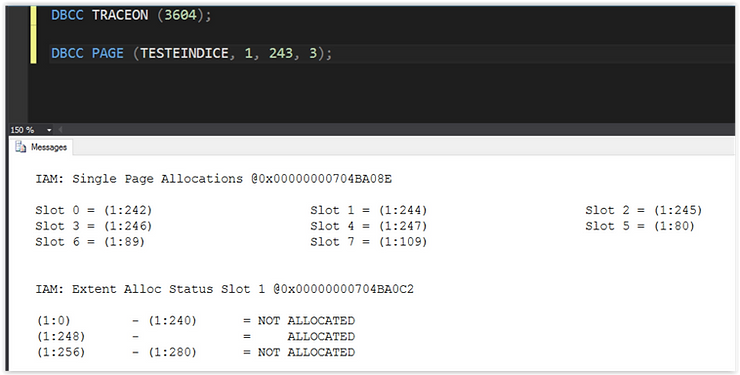Switch to the Messages tab

(x=41, y=147)
